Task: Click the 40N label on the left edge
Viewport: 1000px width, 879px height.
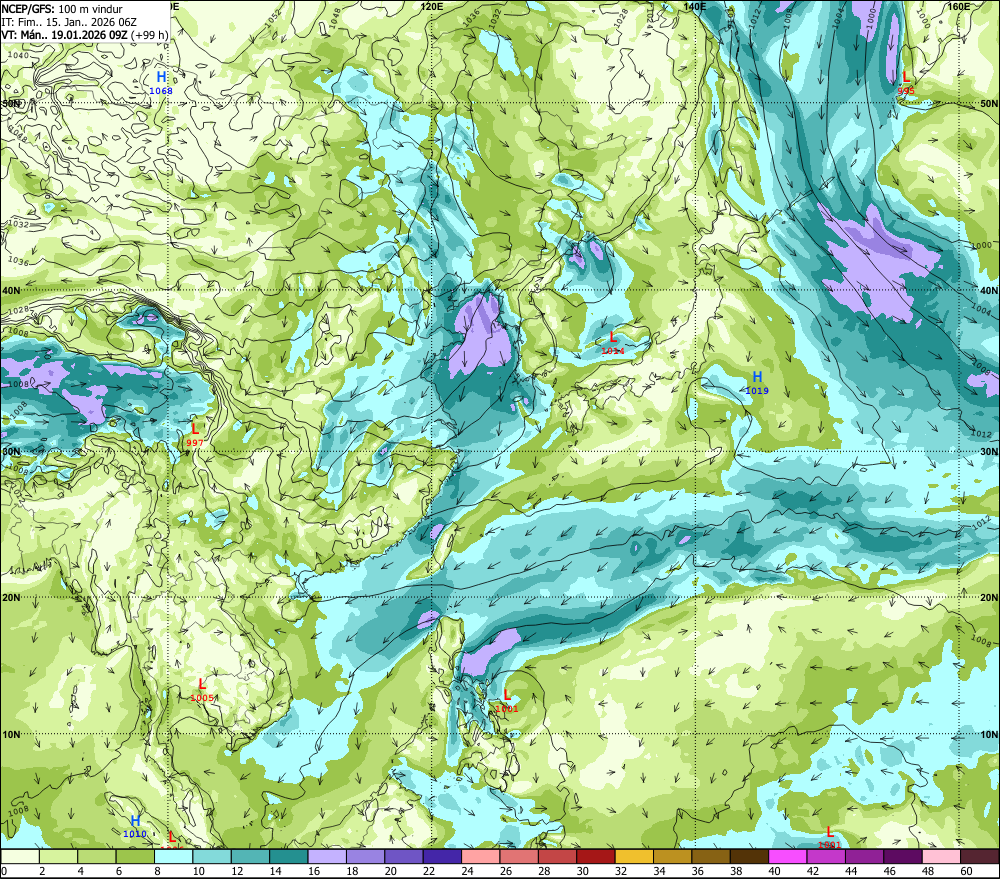Action: (11, 290)
